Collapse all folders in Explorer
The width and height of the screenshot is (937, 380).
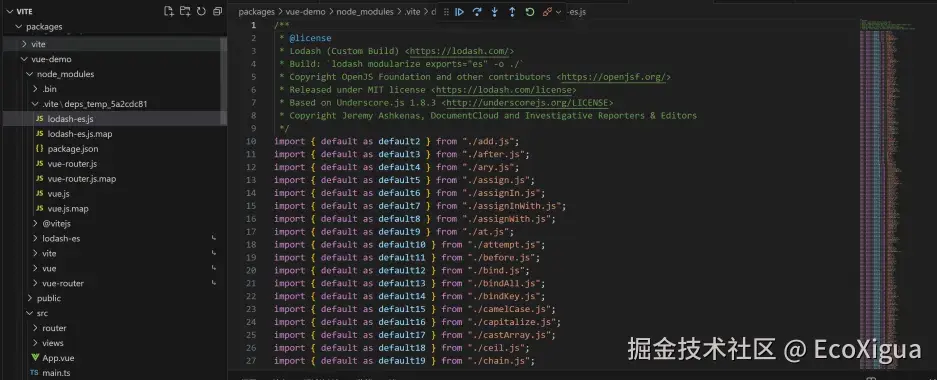pos(218,11)
